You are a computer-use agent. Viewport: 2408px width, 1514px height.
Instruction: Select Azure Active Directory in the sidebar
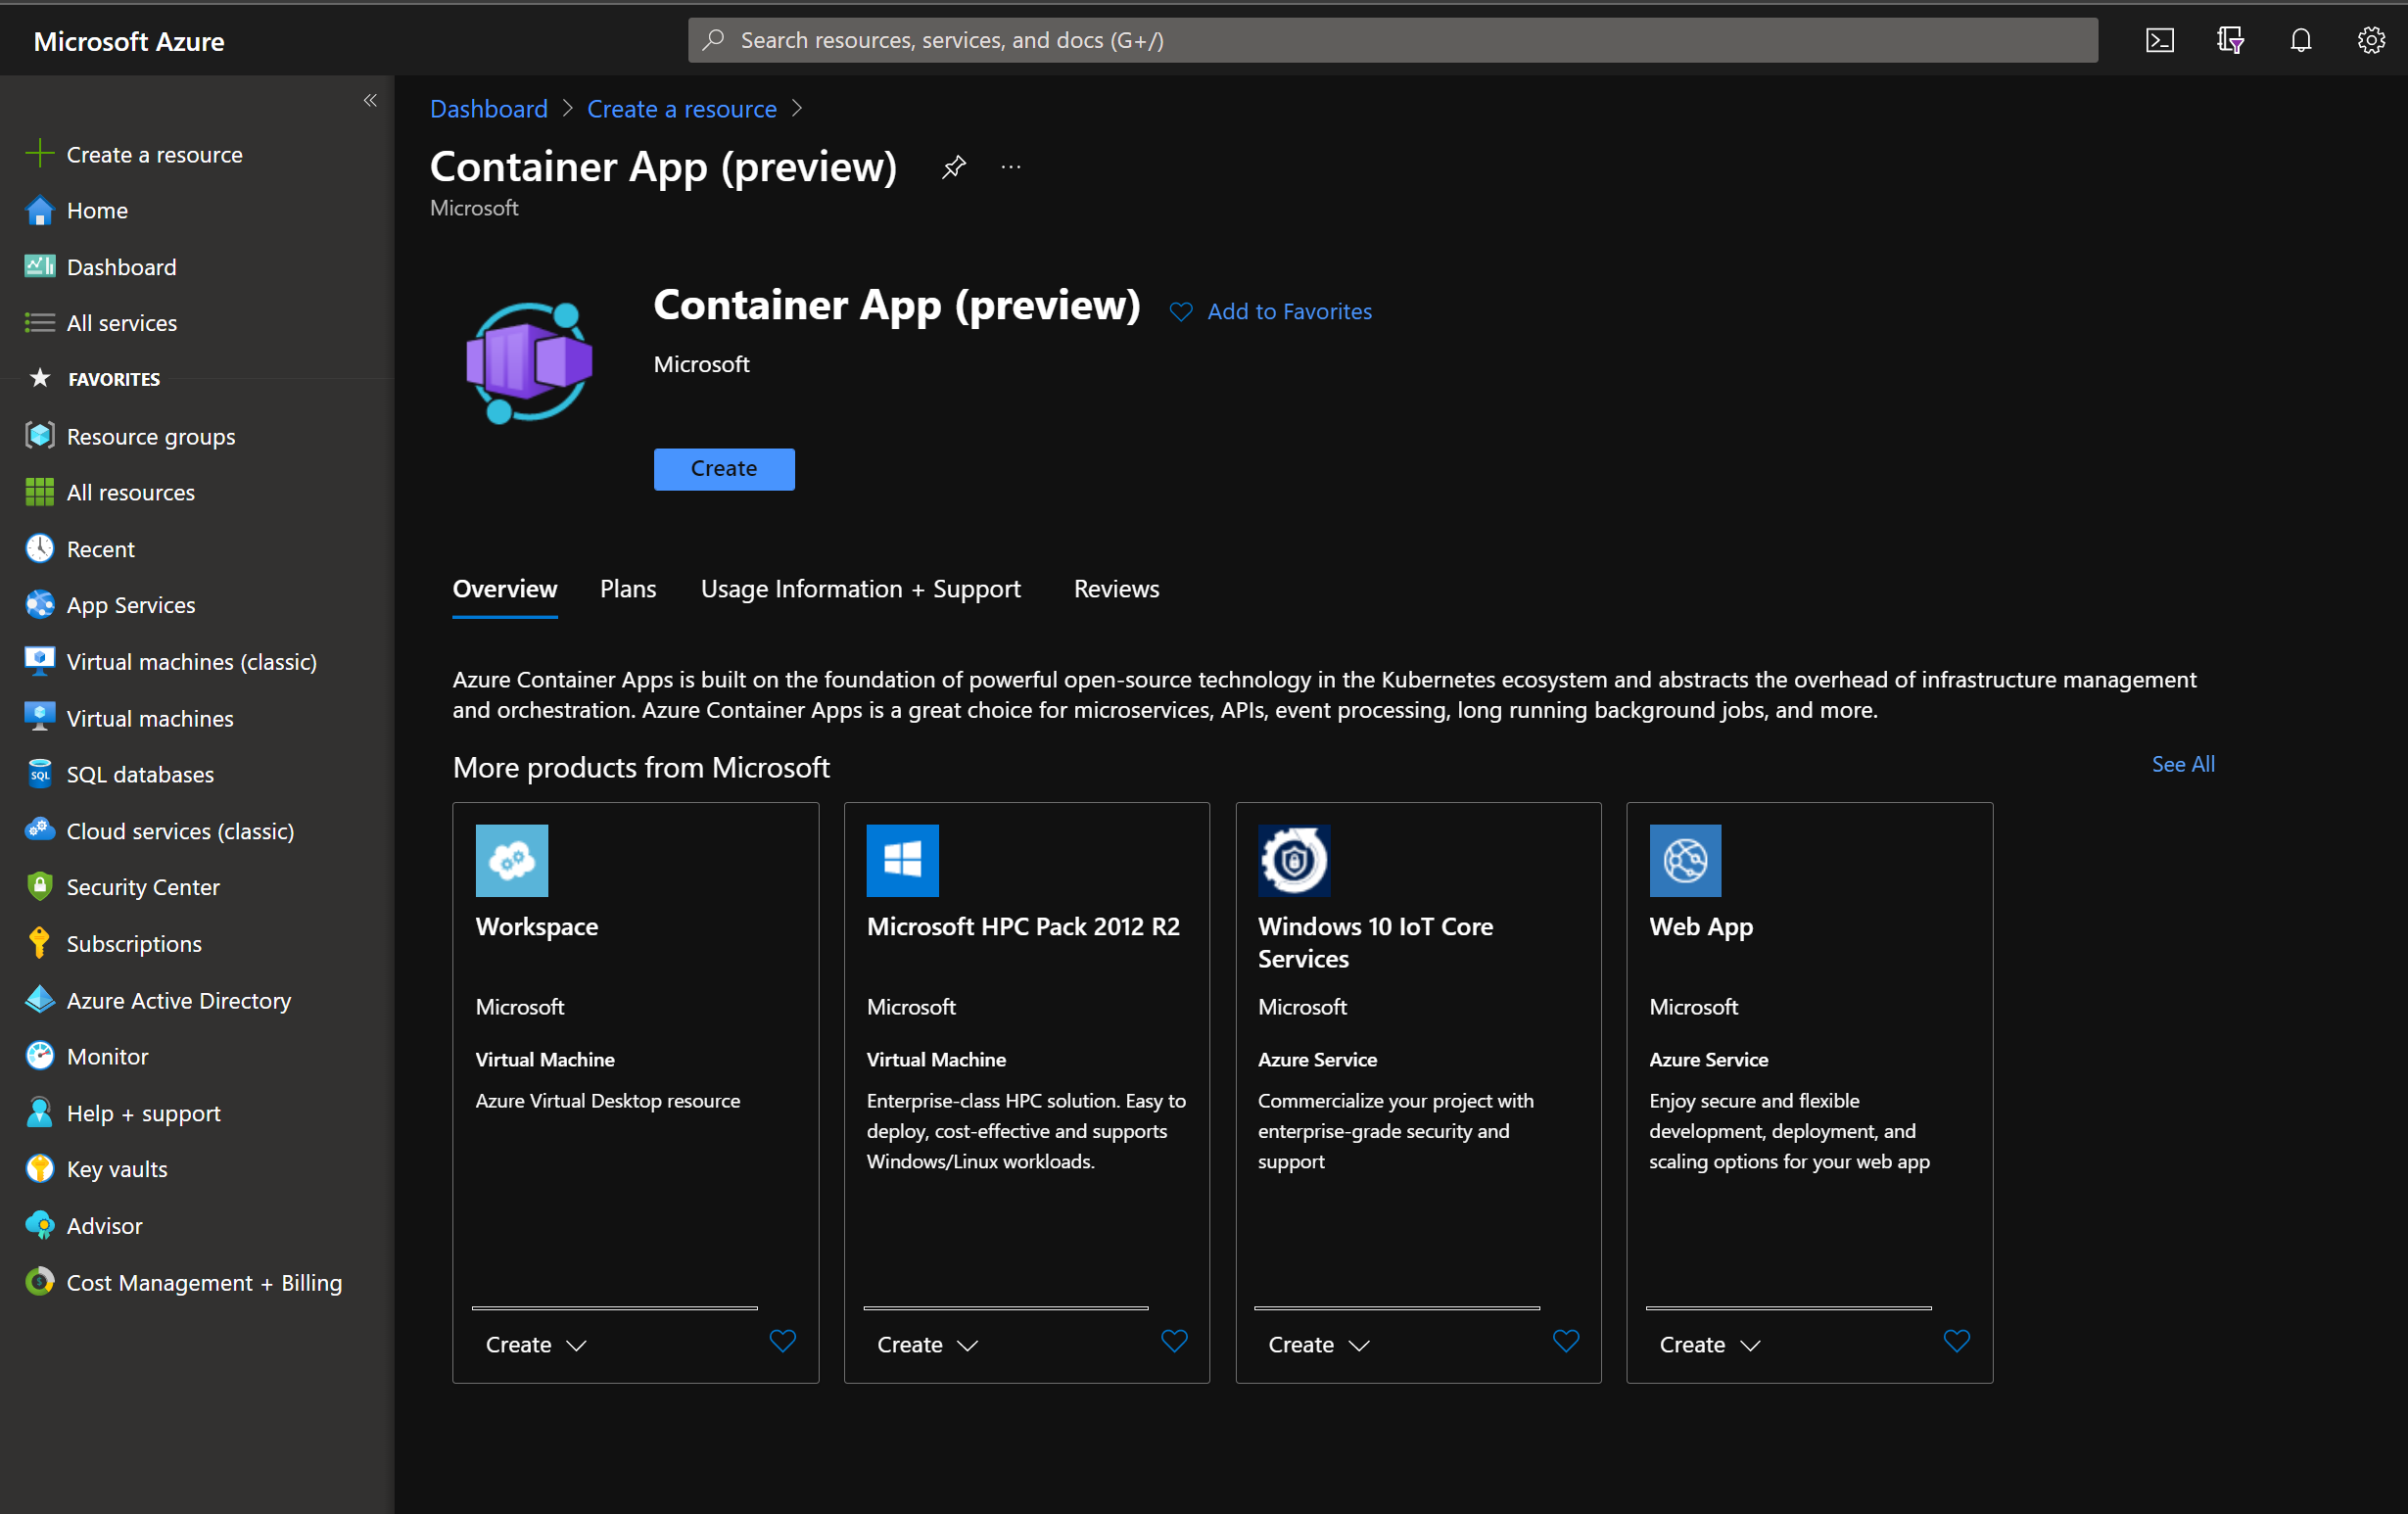pyautogui.click(x=179, y=1000)
